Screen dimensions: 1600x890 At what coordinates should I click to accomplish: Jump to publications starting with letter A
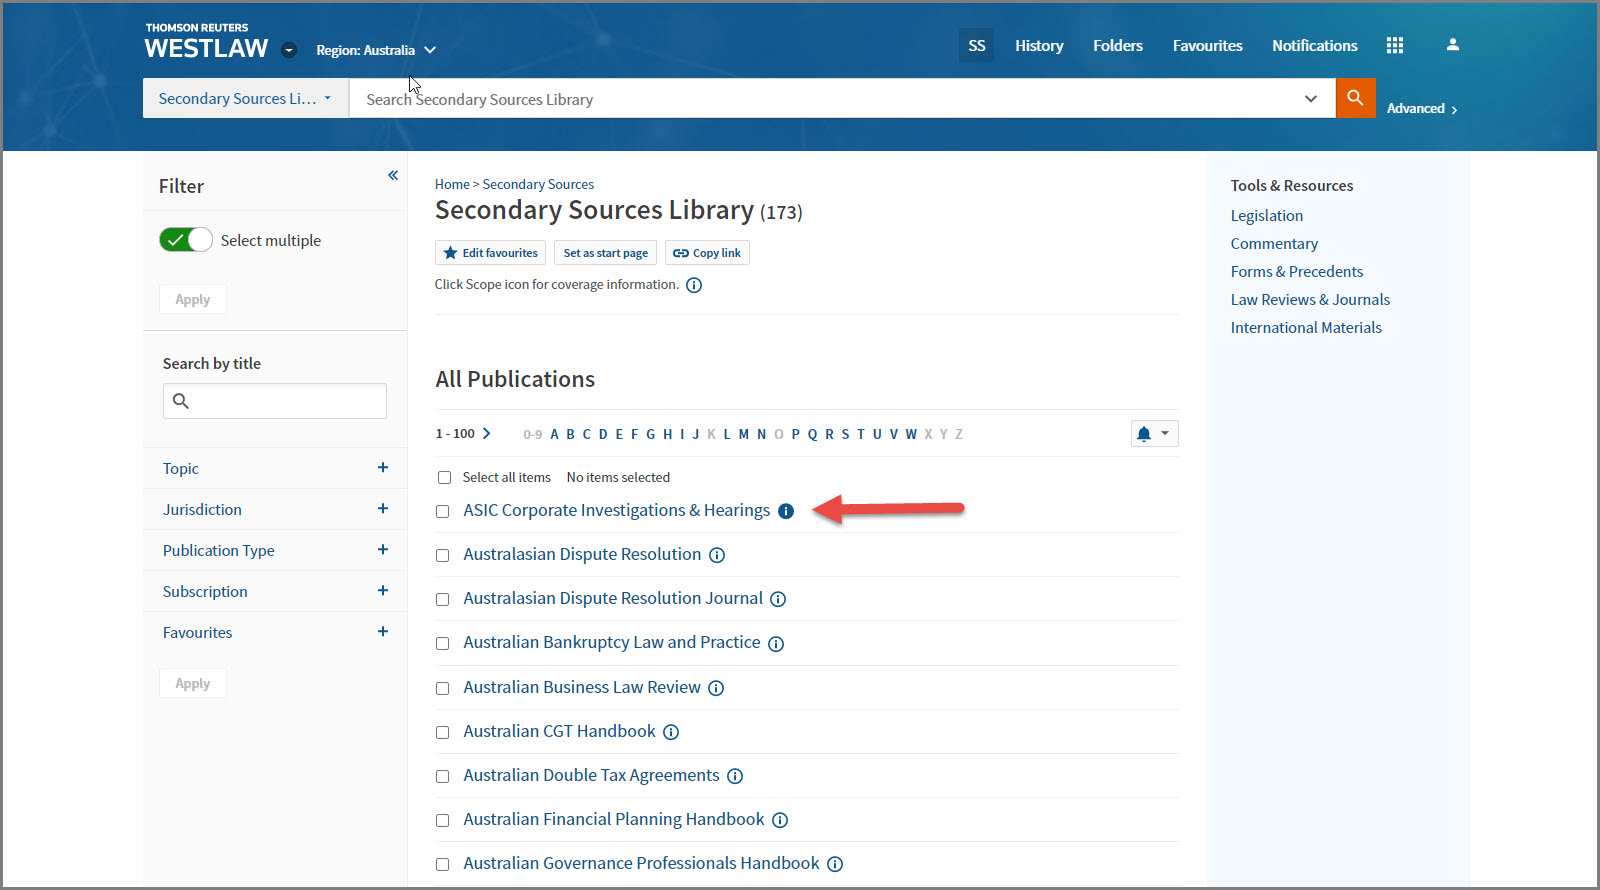click(x=555, y=434)
